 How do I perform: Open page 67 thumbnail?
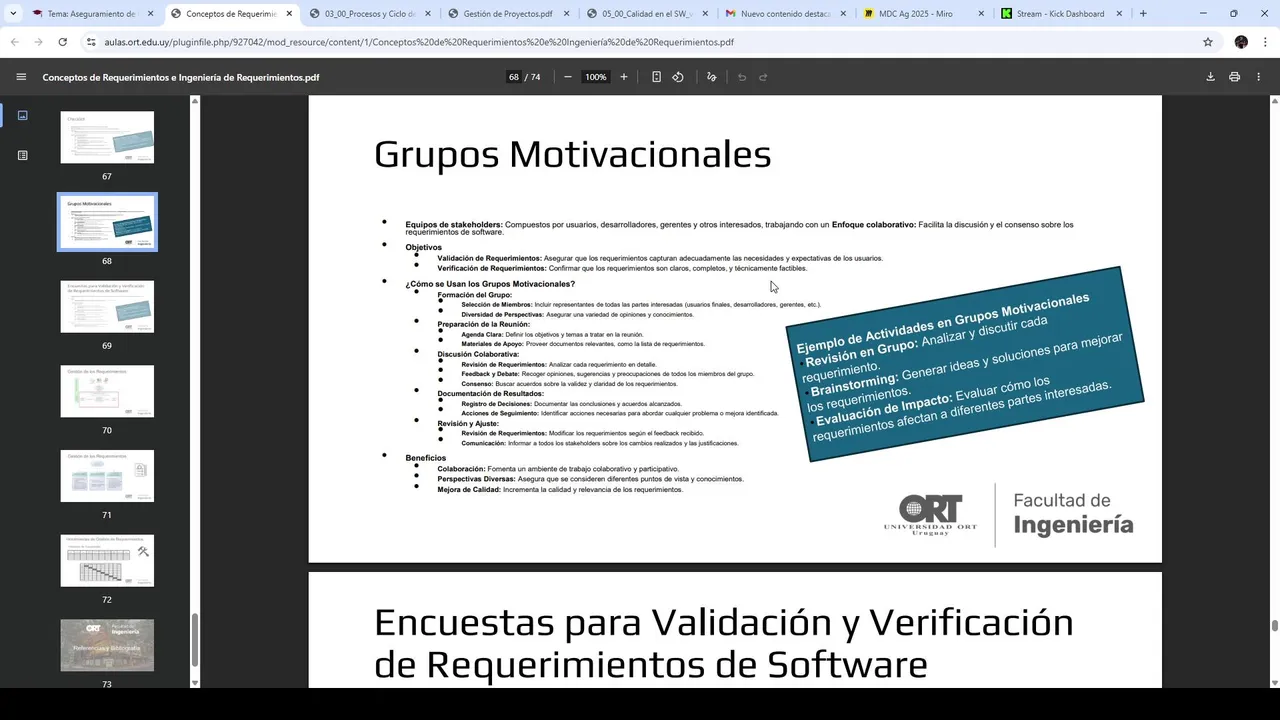click(107, 137)
